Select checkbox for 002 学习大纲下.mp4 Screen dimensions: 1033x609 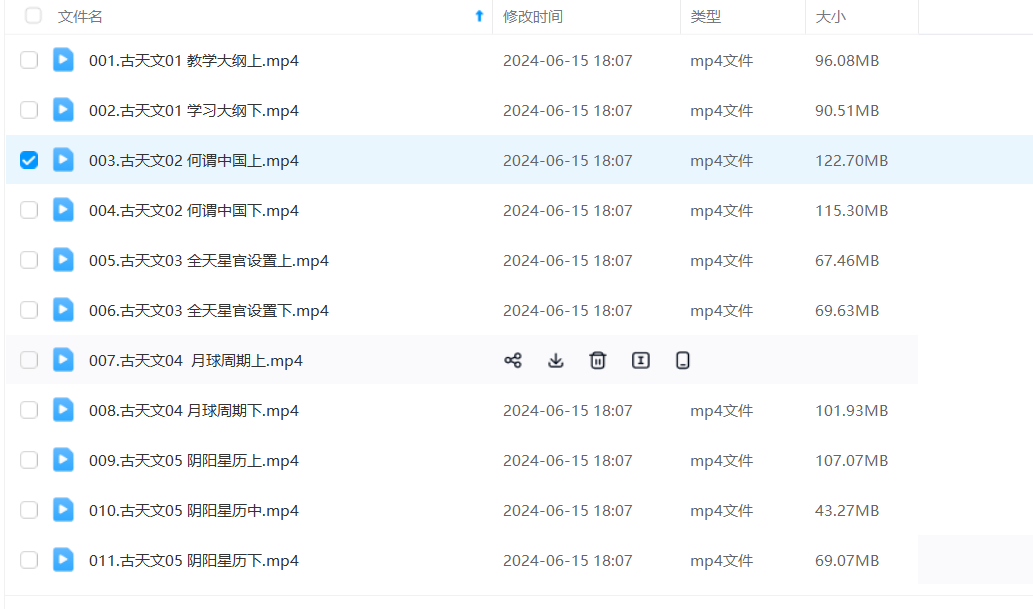29,110
